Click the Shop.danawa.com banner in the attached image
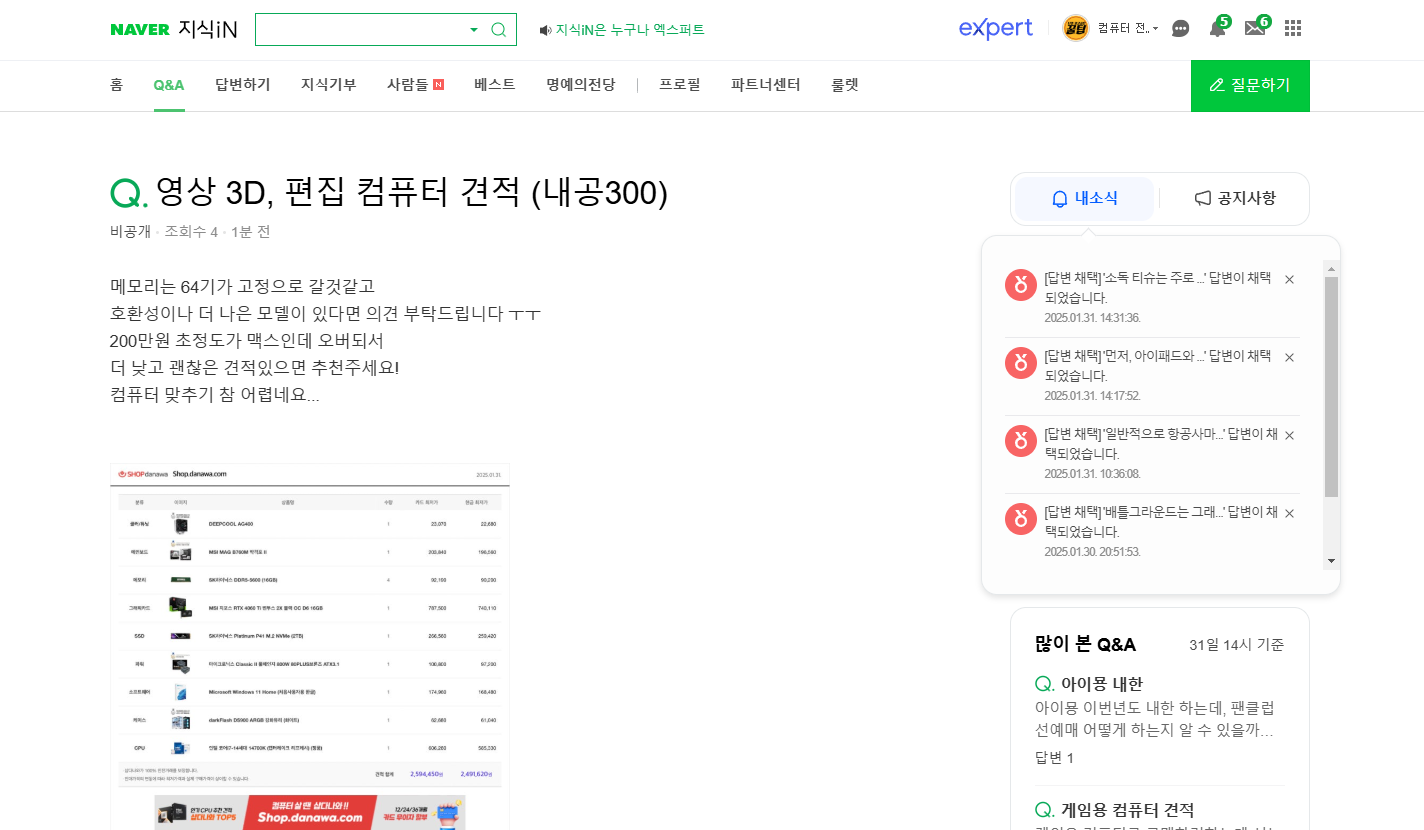The image size is (1424, 830). [x=310, y=812]
